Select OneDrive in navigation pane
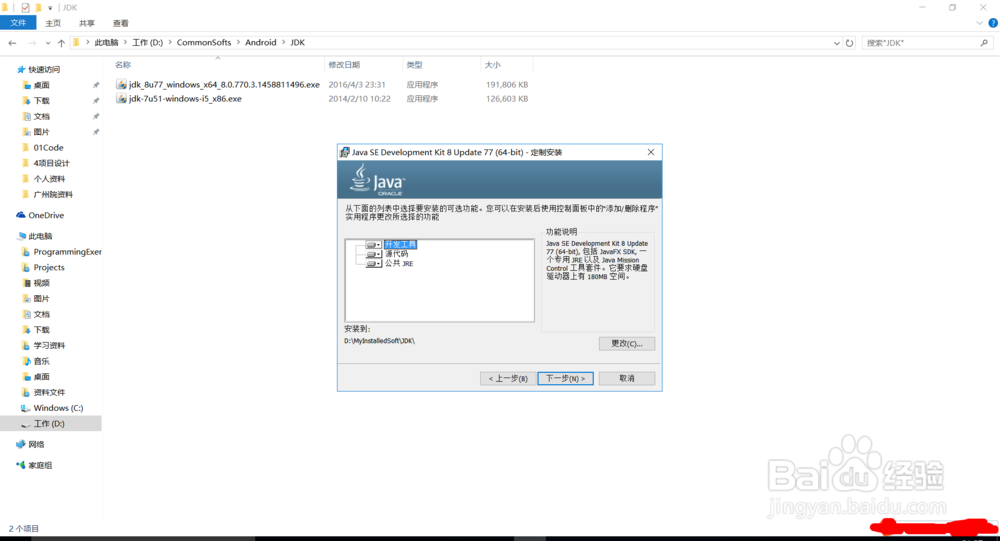This screenshot has height=541, width=1000. [x=46, y=215]
